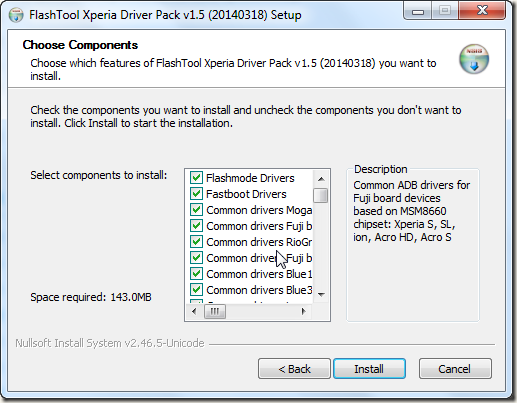Screen dimensions: 517x403
Task: Toggle the Common drivers RioGr checkbox
Action: [196, 242]
